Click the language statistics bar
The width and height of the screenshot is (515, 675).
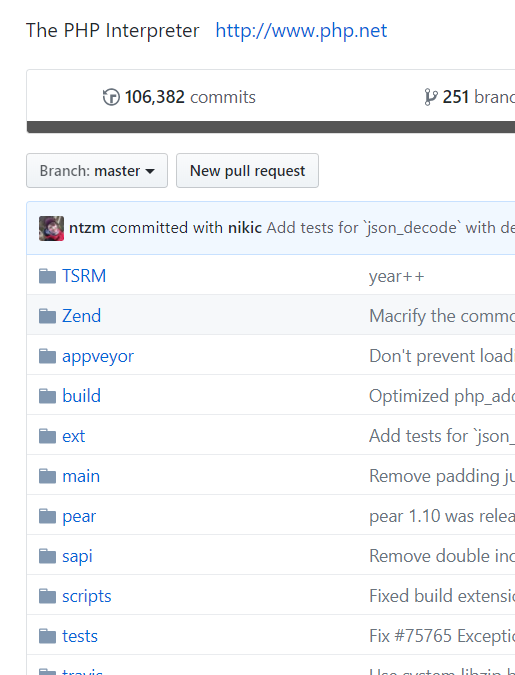click(271, 127)
